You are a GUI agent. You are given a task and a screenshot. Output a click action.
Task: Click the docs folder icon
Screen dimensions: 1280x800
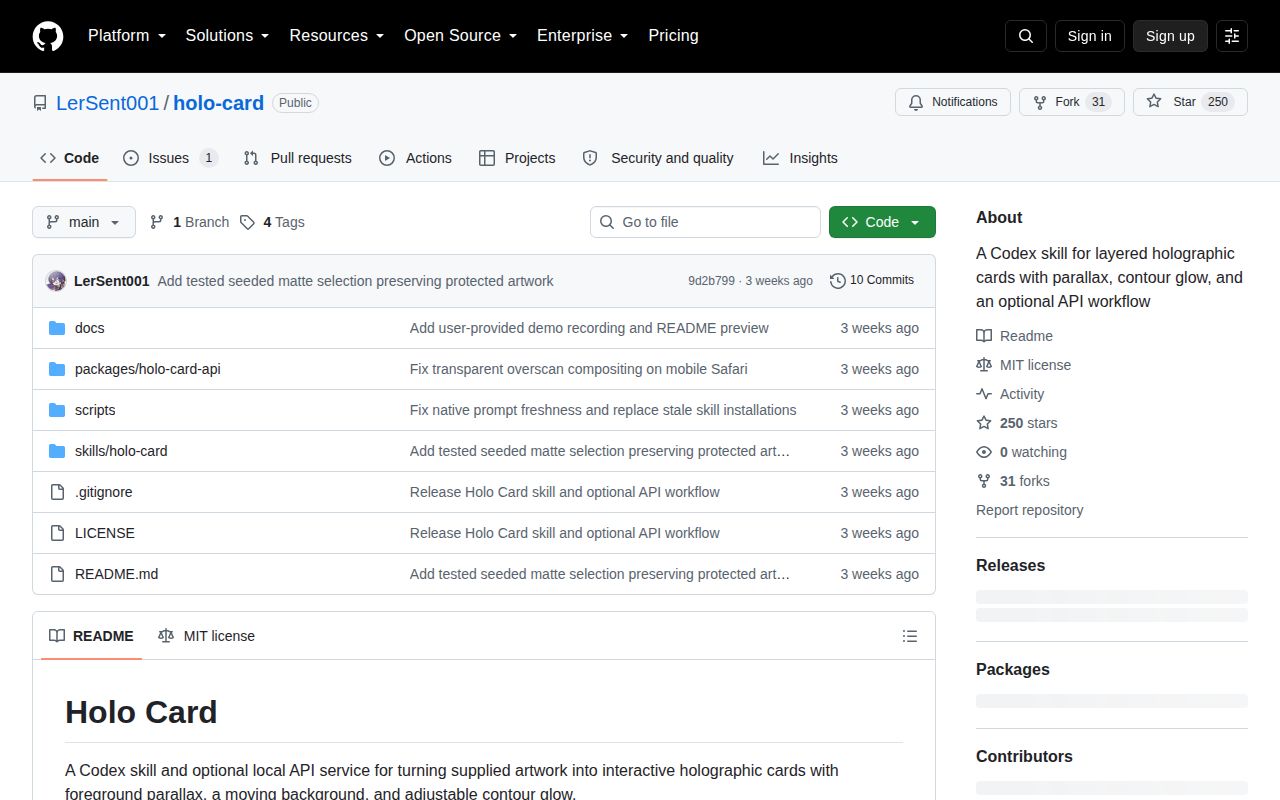(x=57, y=328)
